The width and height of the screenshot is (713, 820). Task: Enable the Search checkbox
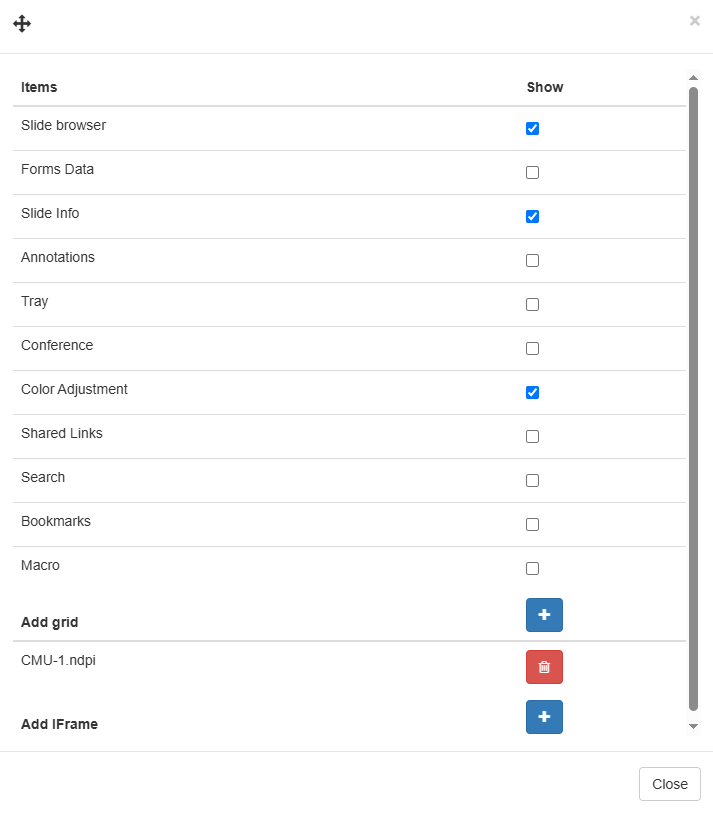click(533, 481)
